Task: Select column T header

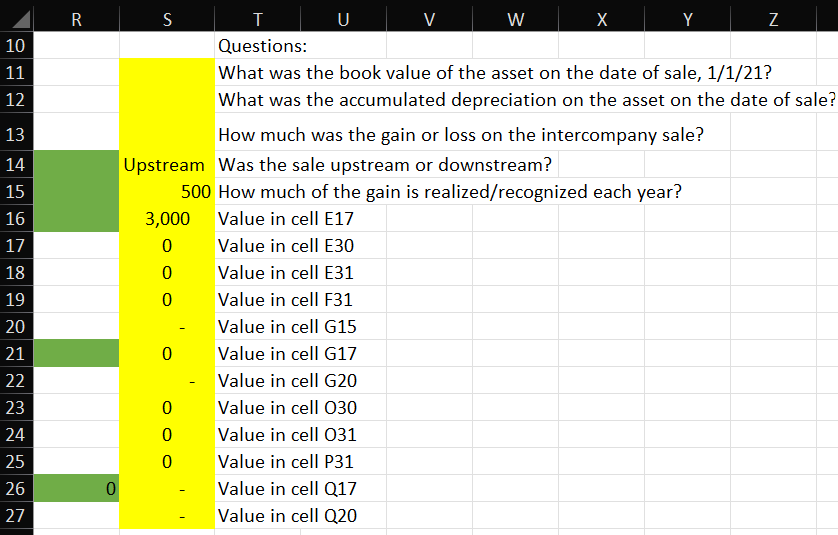Action: 258,20
